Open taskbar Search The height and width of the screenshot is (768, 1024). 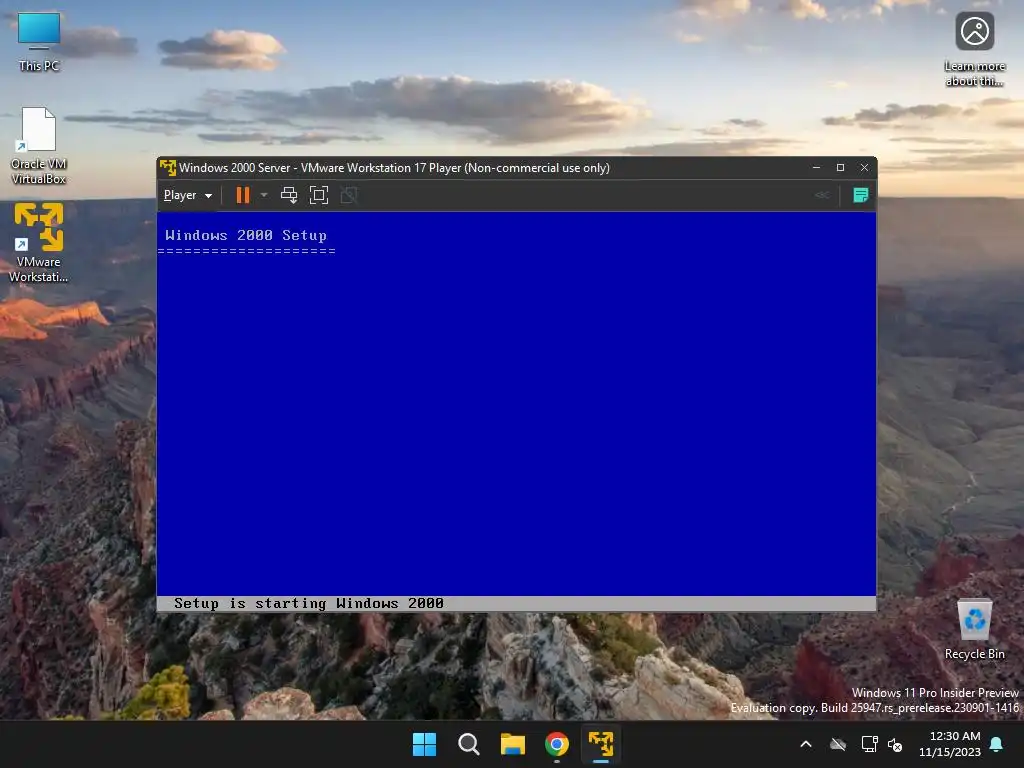click(x=469, y=744)
